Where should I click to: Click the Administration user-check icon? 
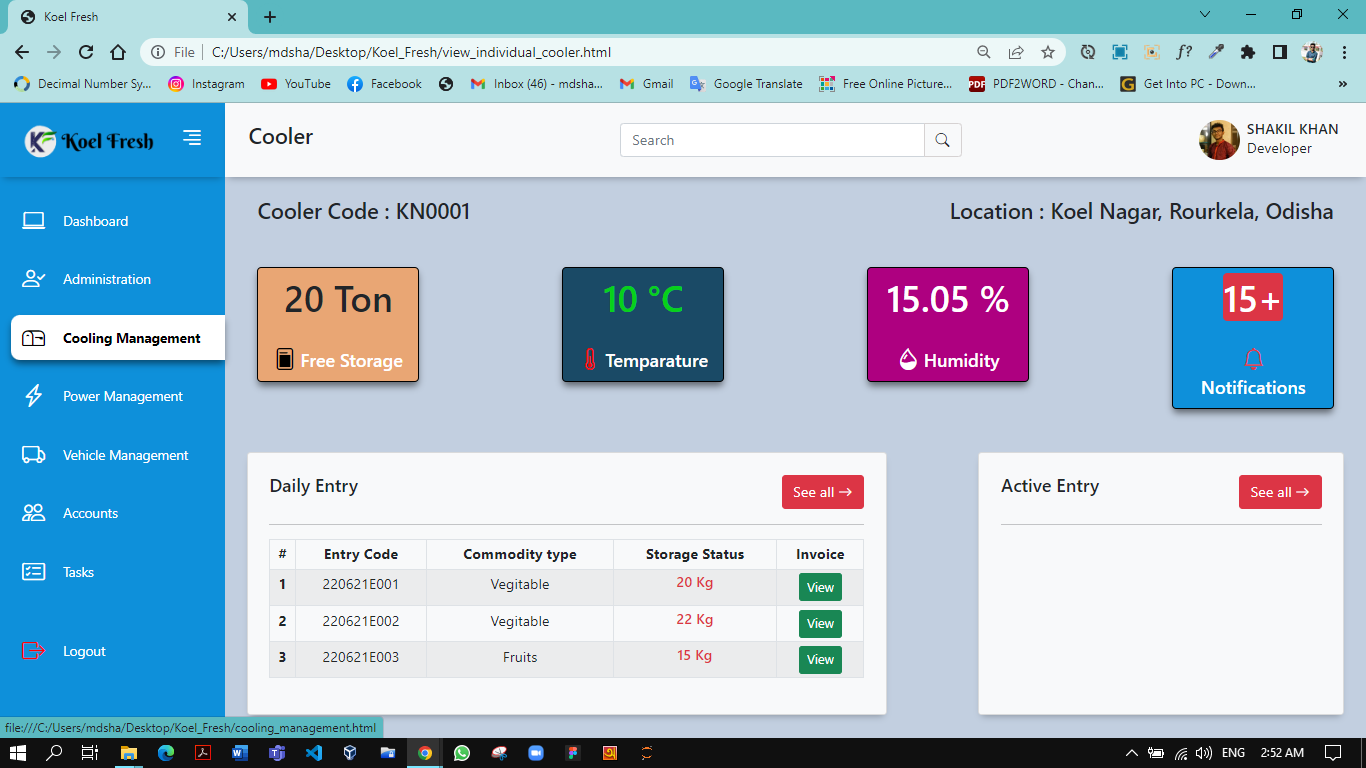pos(34,279)
